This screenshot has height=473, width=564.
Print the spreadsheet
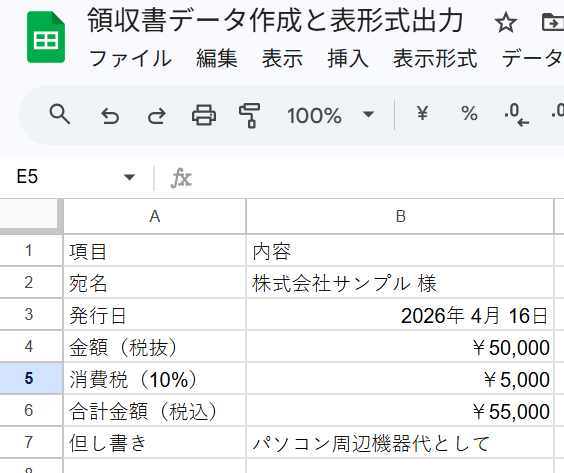pos(204,115)
